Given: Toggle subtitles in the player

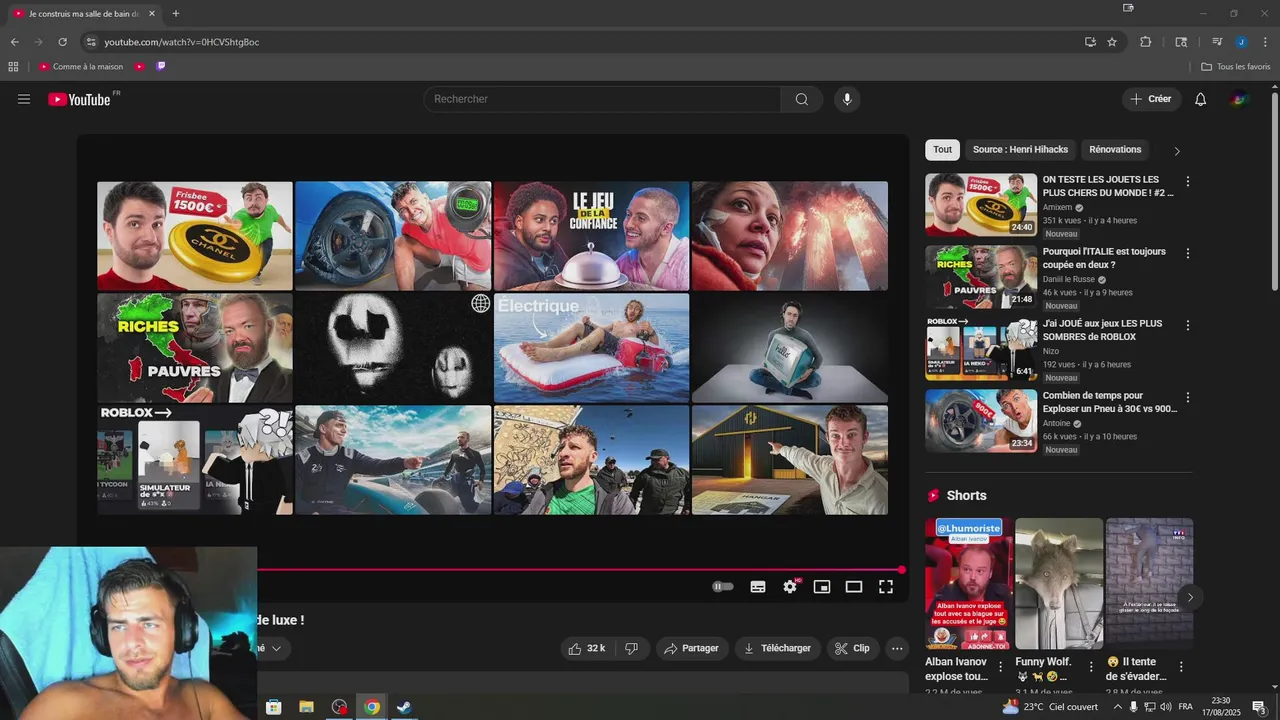Looking at the screenshot, I should coord(758,587).
